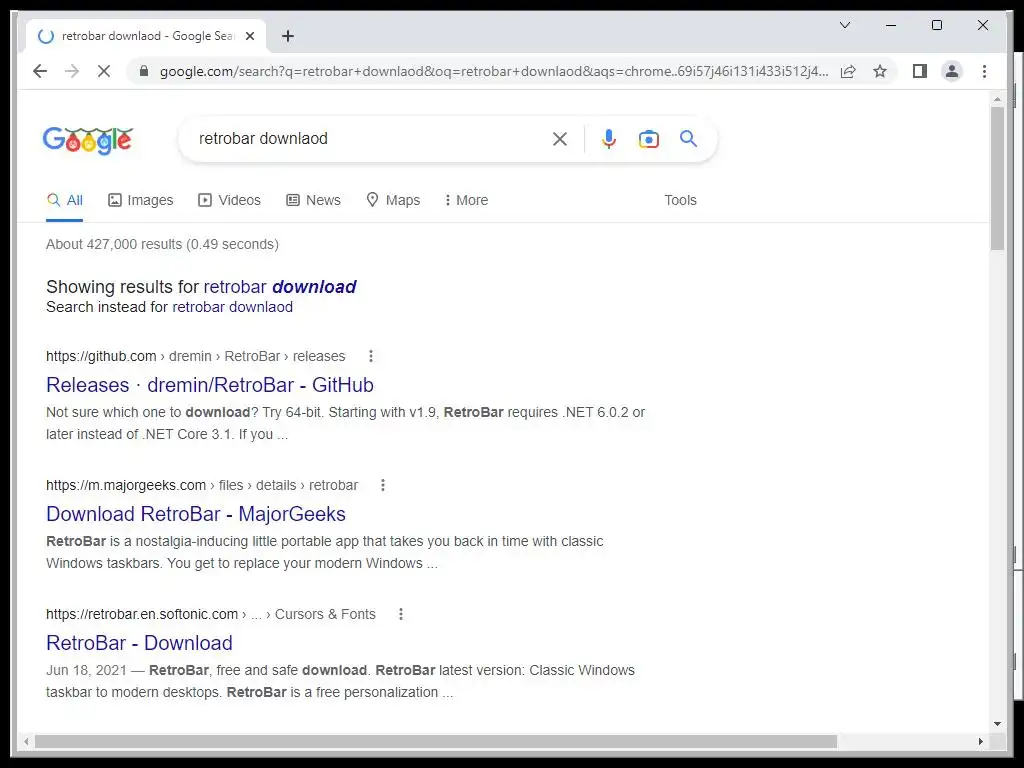Switch to Maps results

tap(393, 200)
